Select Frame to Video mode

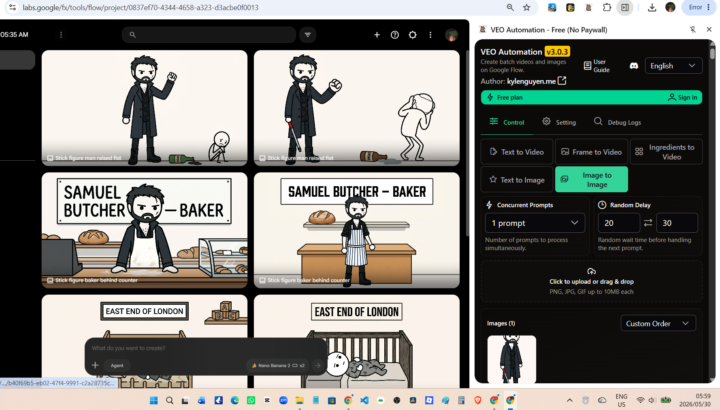[591, 152]
